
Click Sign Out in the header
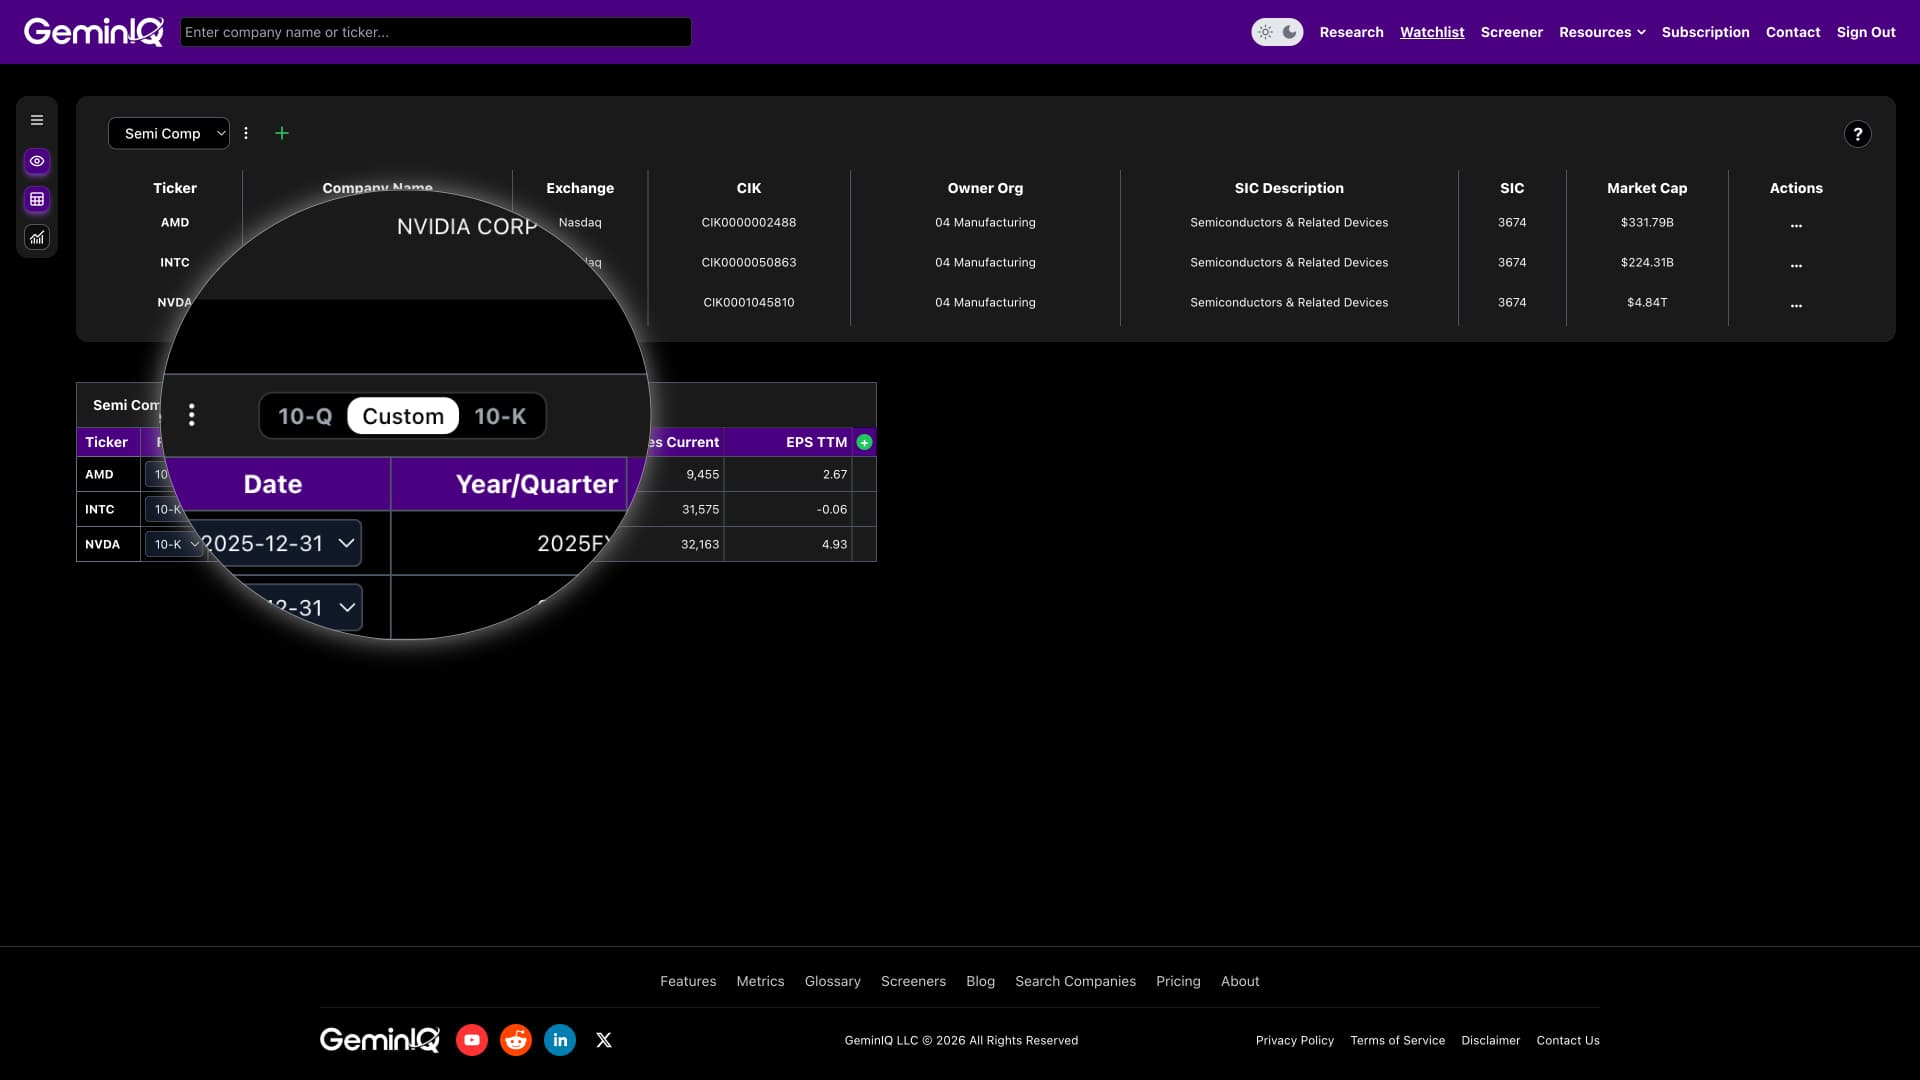(x=1866, y=32)
